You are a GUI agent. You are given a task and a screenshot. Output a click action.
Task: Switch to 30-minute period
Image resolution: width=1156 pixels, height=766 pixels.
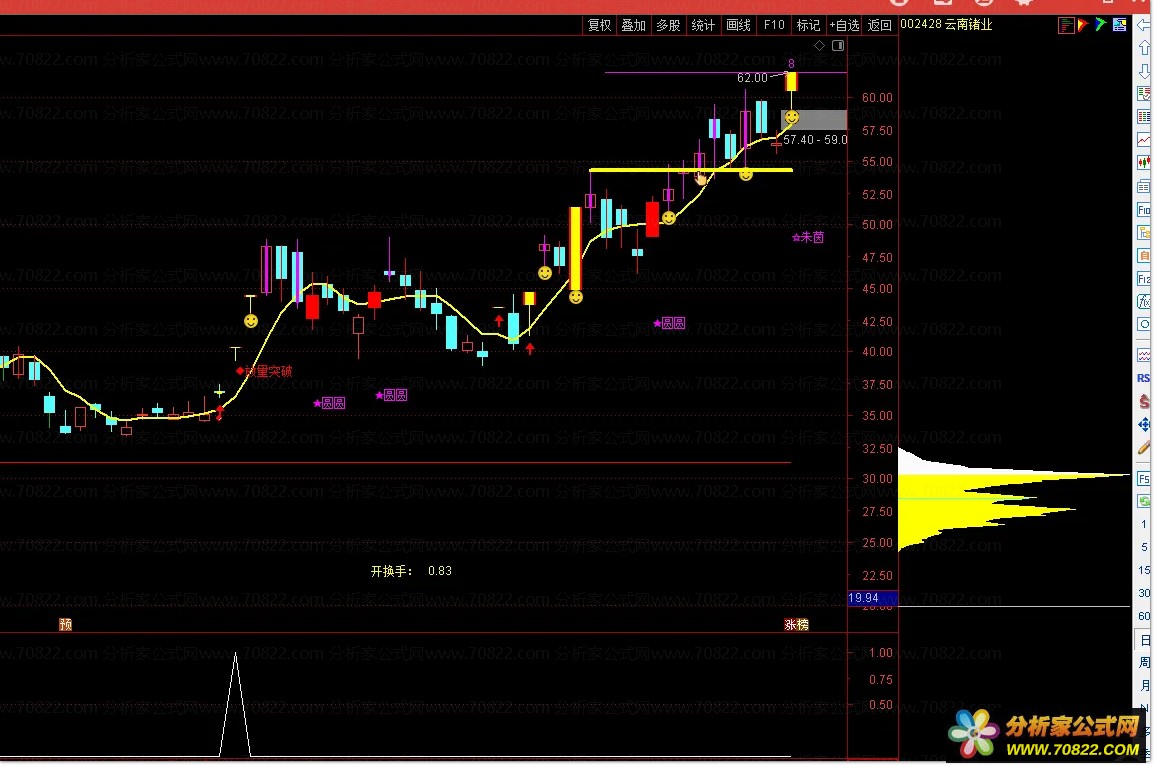click(x=1144, y=593)
